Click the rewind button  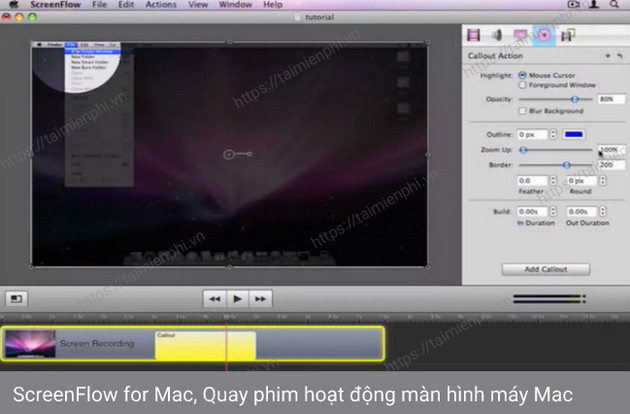(215, 299)
